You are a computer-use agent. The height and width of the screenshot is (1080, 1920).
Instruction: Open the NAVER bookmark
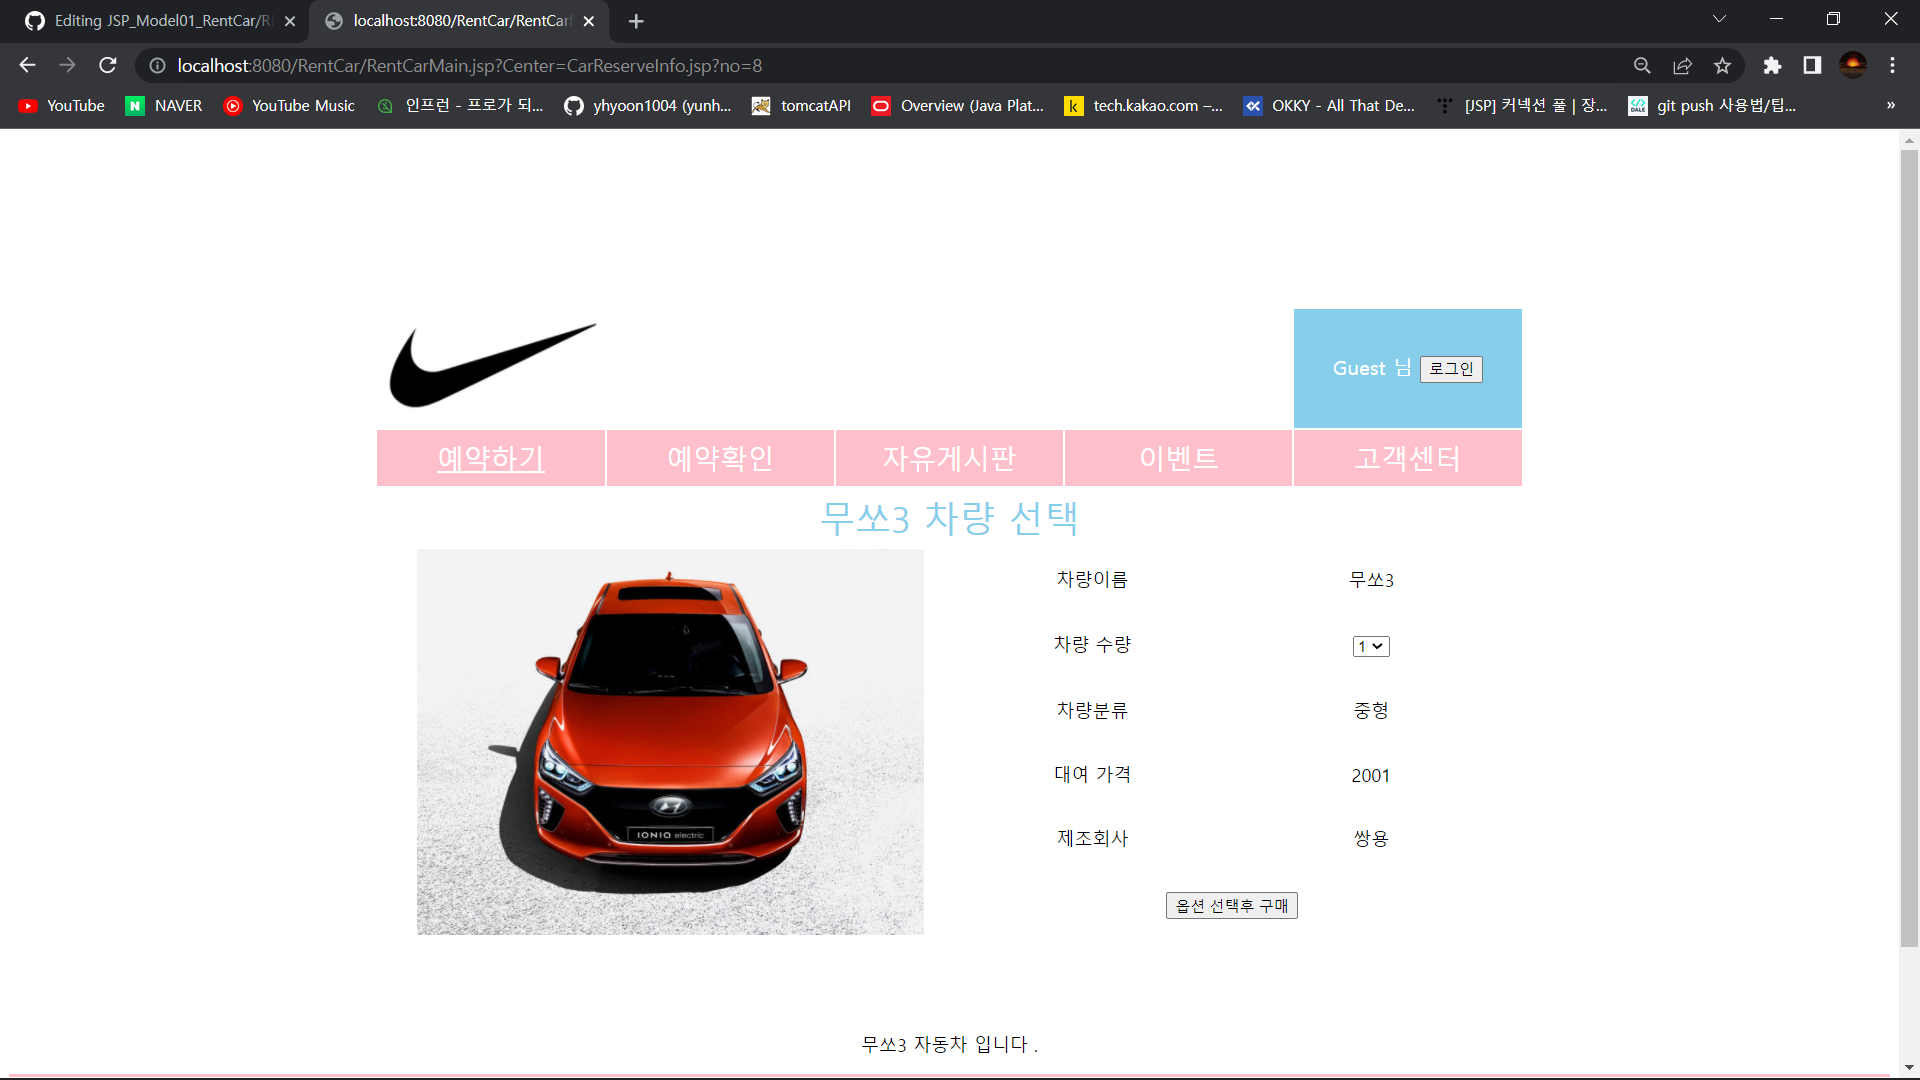[x=163, y=105]
